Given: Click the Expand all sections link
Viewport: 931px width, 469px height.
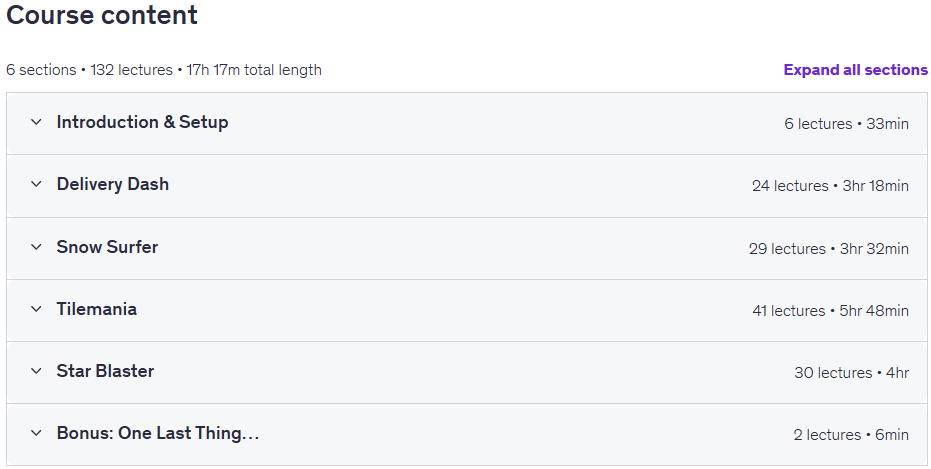Looking at the screenshot, I should [855, 70].
